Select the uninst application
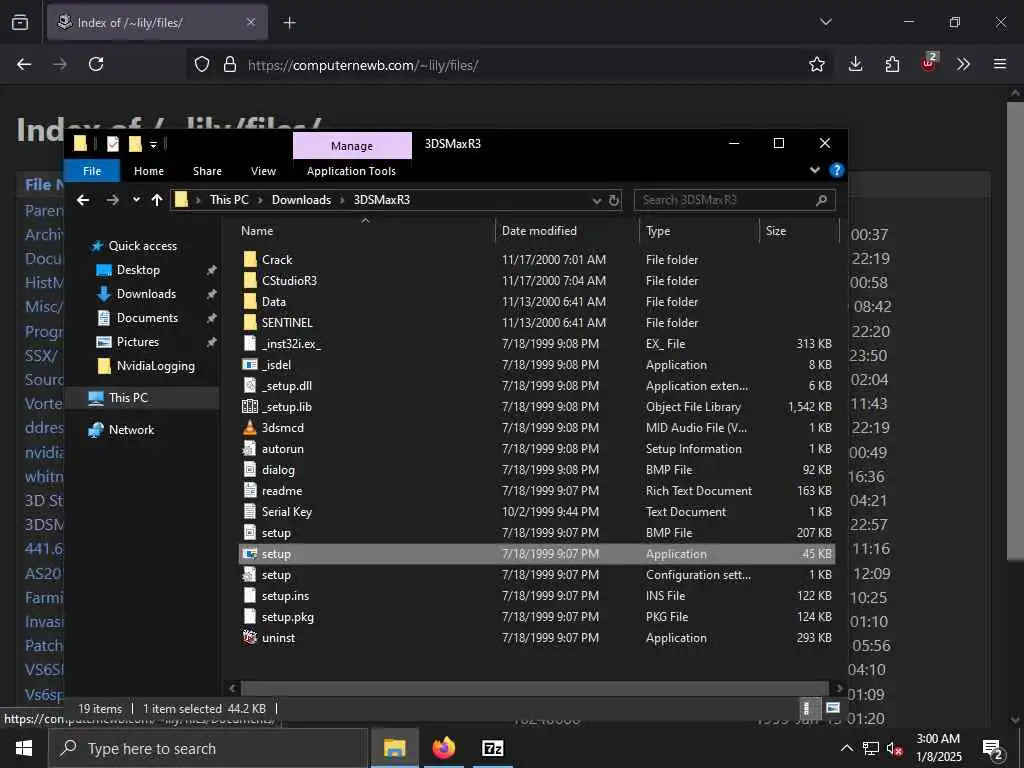Viewport: 1024px width, 768px height. point(278,638)
